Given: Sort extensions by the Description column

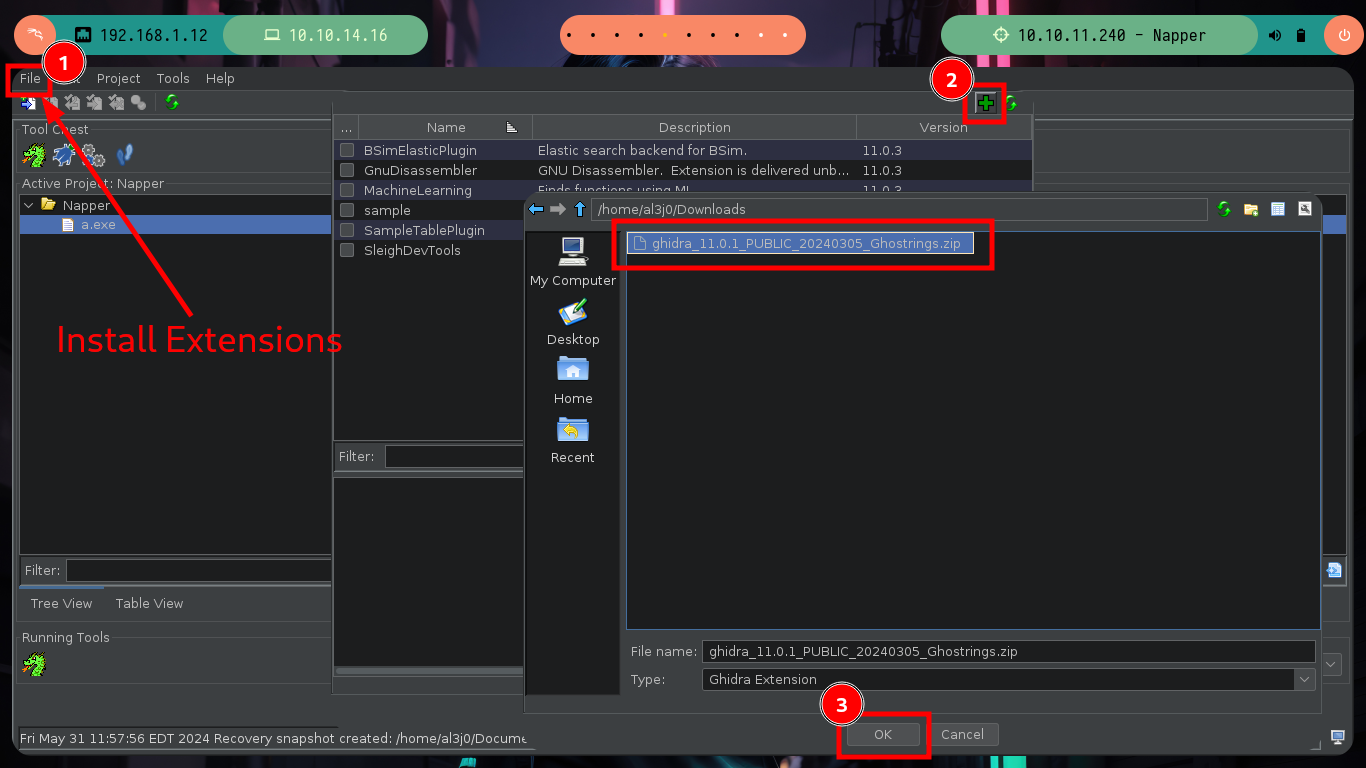Looking at the screenshot, I should (694, 127).
